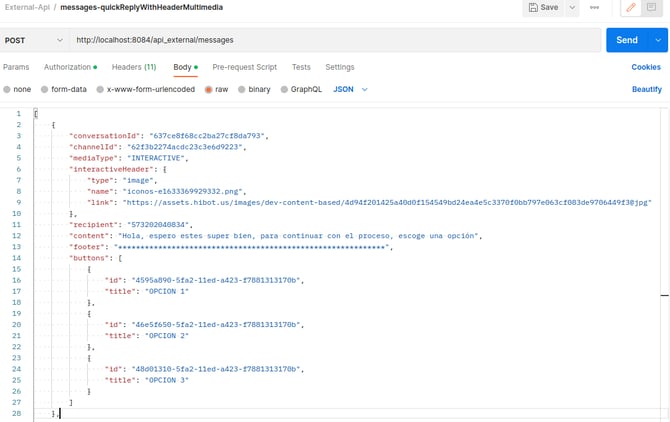Open the Pre-request Script tab

(x=244, y=67)
